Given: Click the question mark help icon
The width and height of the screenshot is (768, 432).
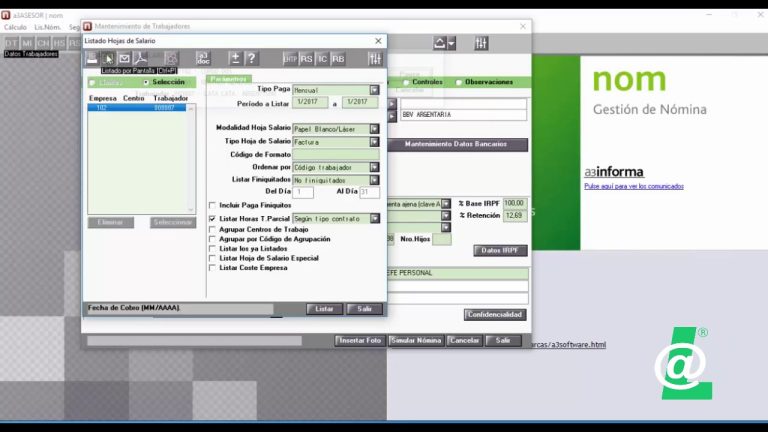Looking at the screenshot, I should pyautogui.click(x=252, y=58).
